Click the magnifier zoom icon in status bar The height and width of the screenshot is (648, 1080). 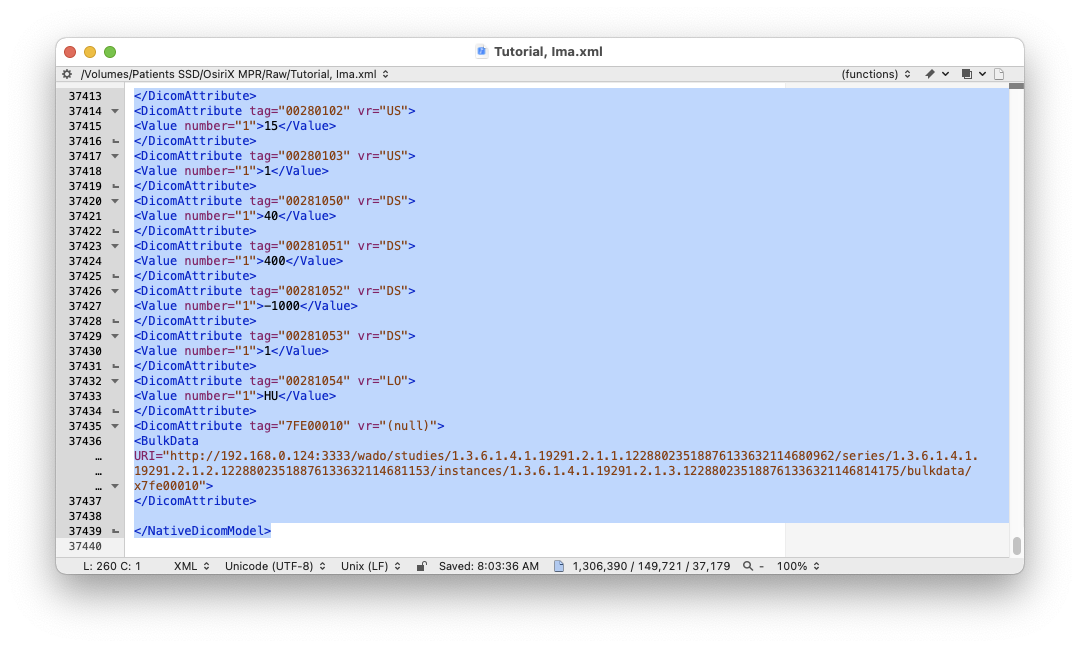747,566
